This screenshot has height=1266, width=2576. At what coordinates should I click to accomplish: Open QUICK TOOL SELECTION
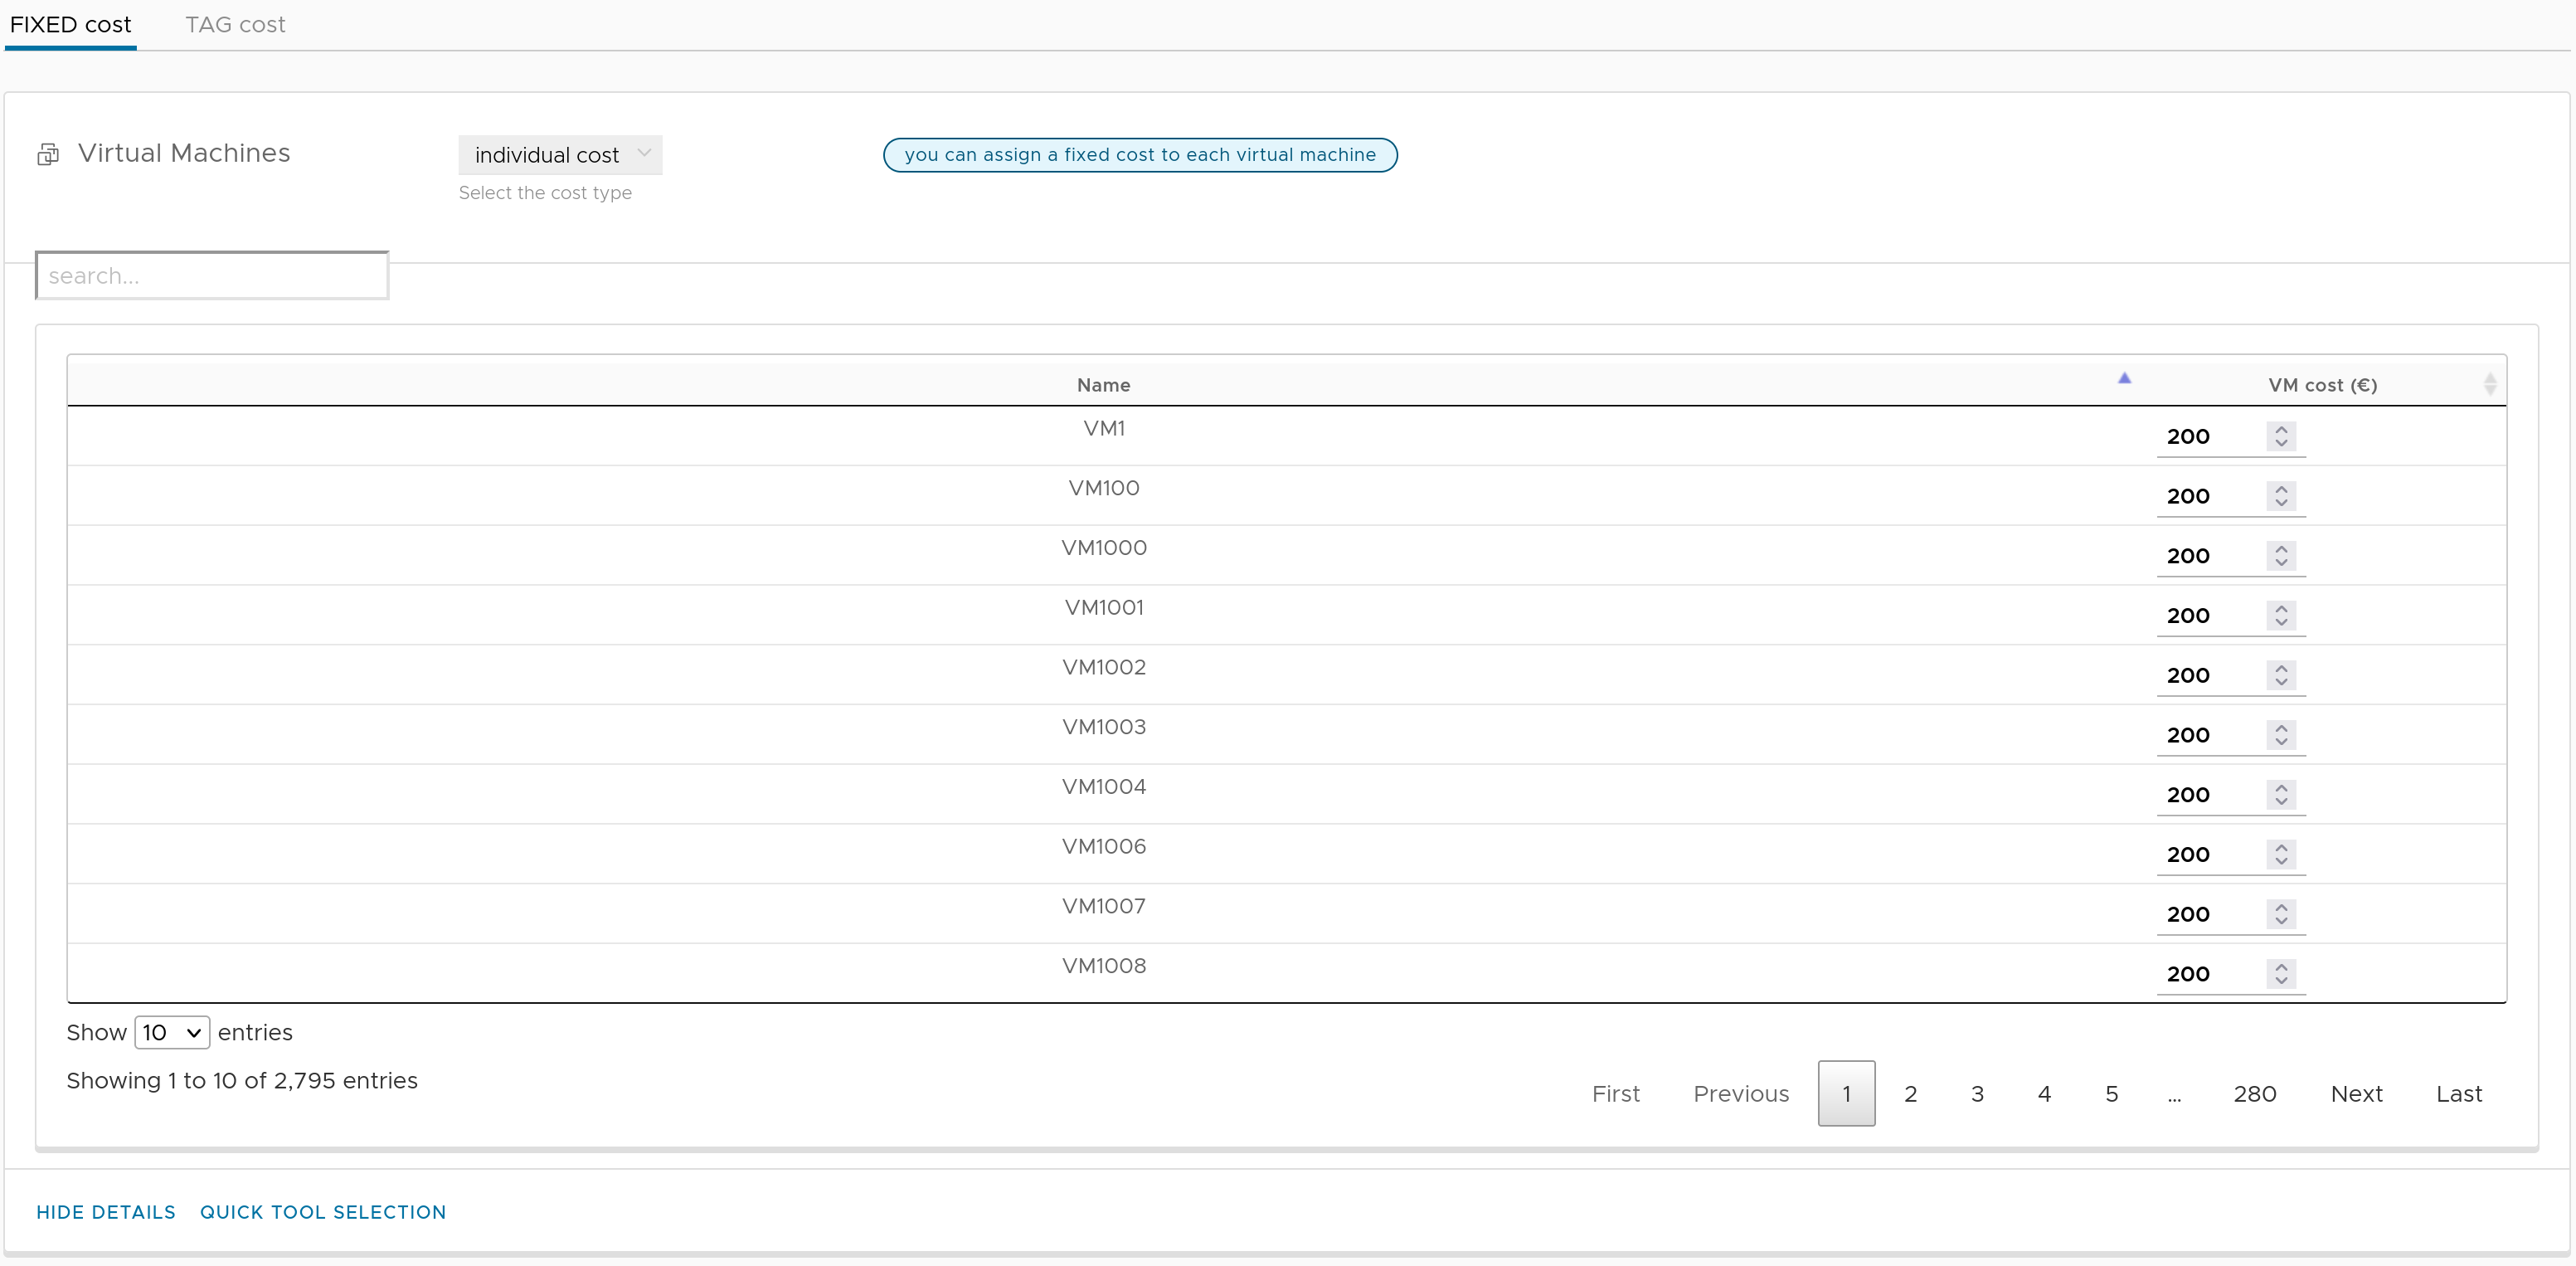[x=323, y=1213]
